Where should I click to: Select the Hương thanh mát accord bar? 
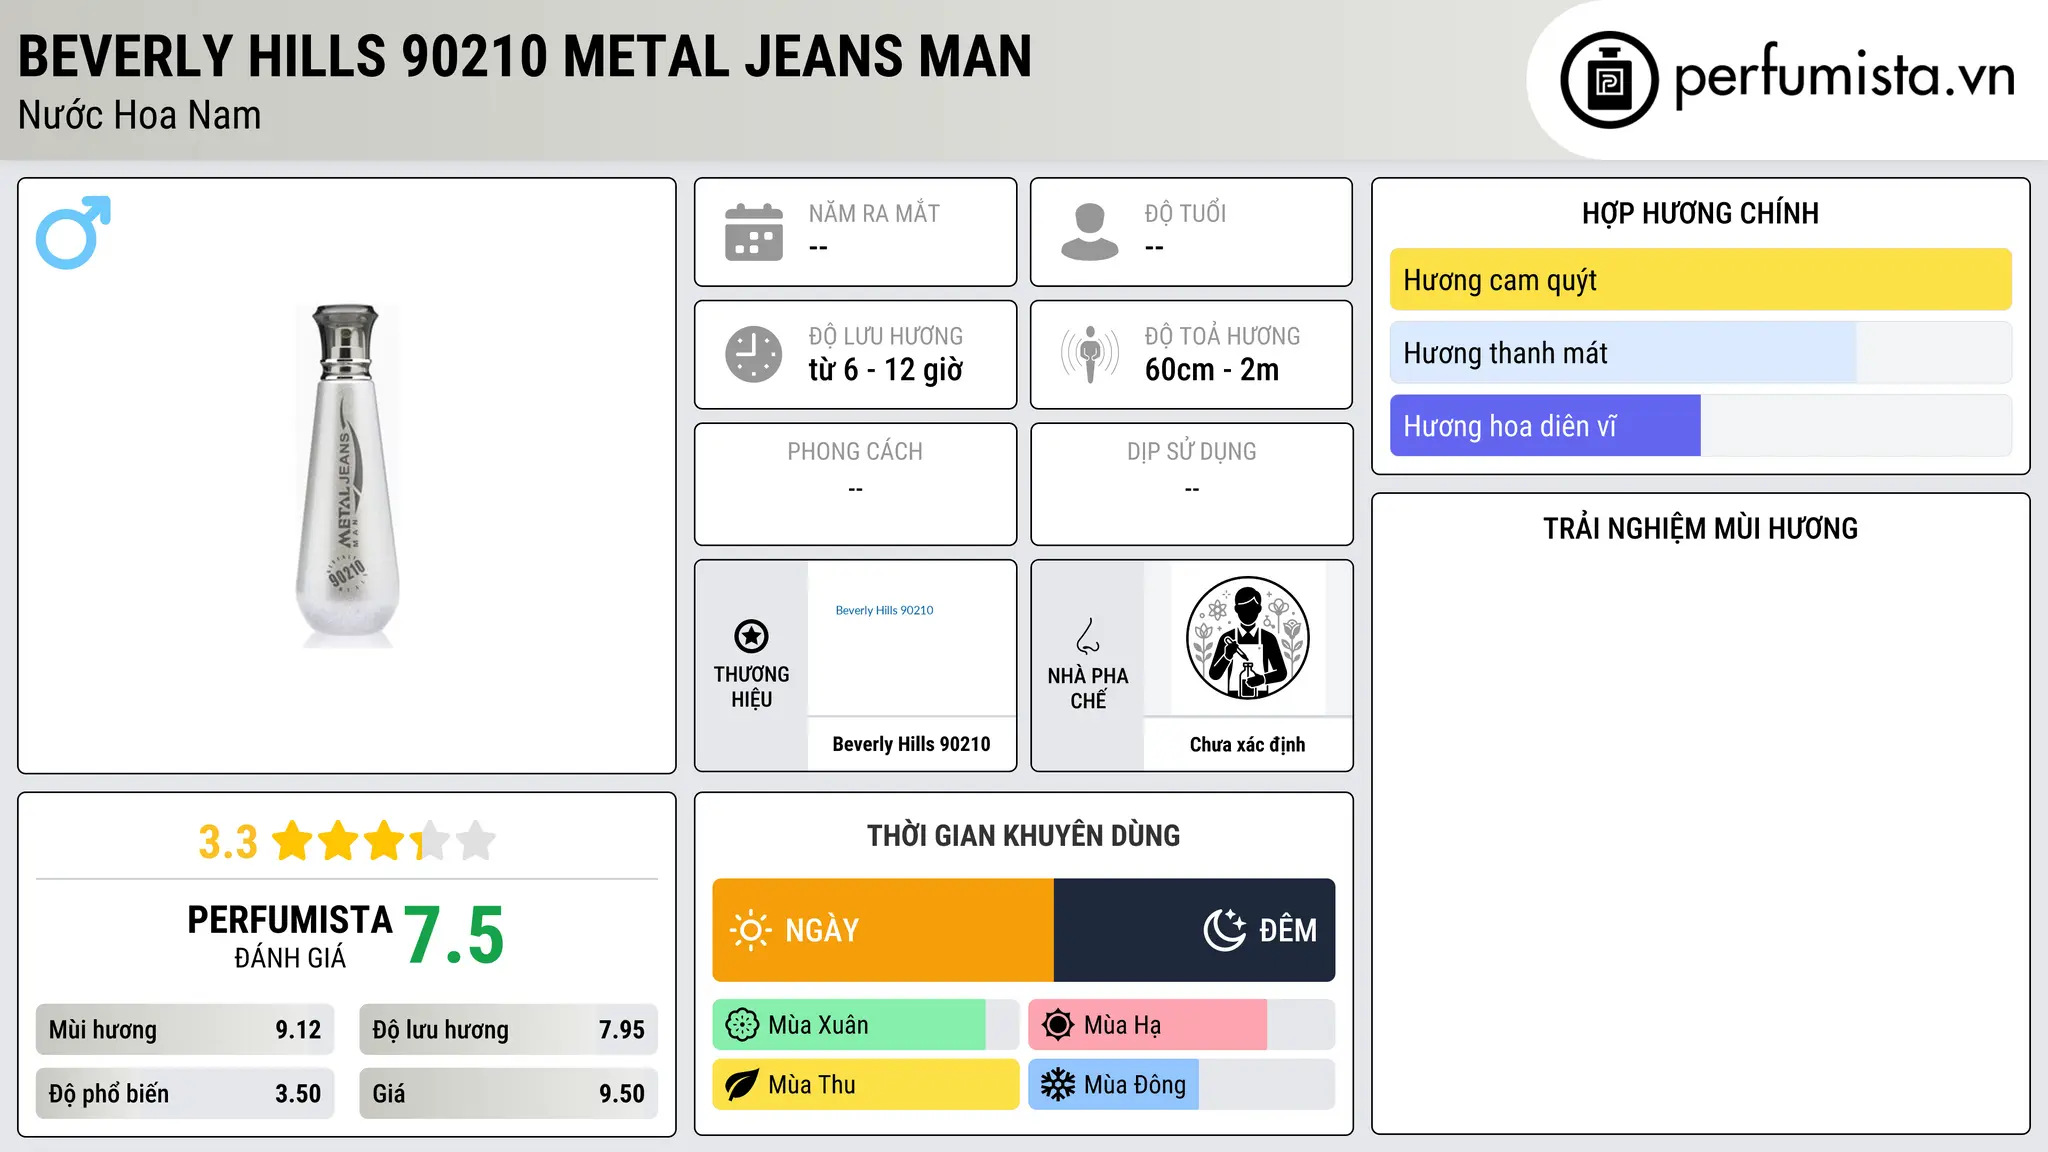tap(1700, 353)
